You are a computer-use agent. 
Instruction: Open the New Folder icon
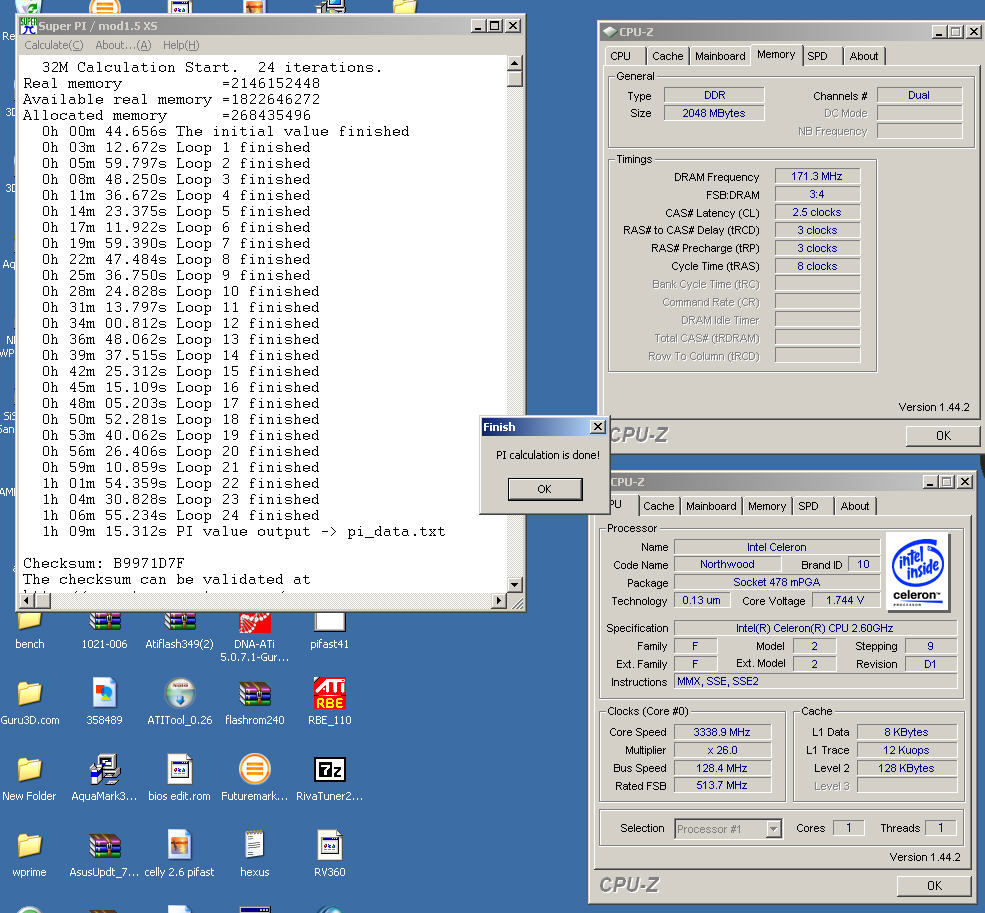click(29, 769)
